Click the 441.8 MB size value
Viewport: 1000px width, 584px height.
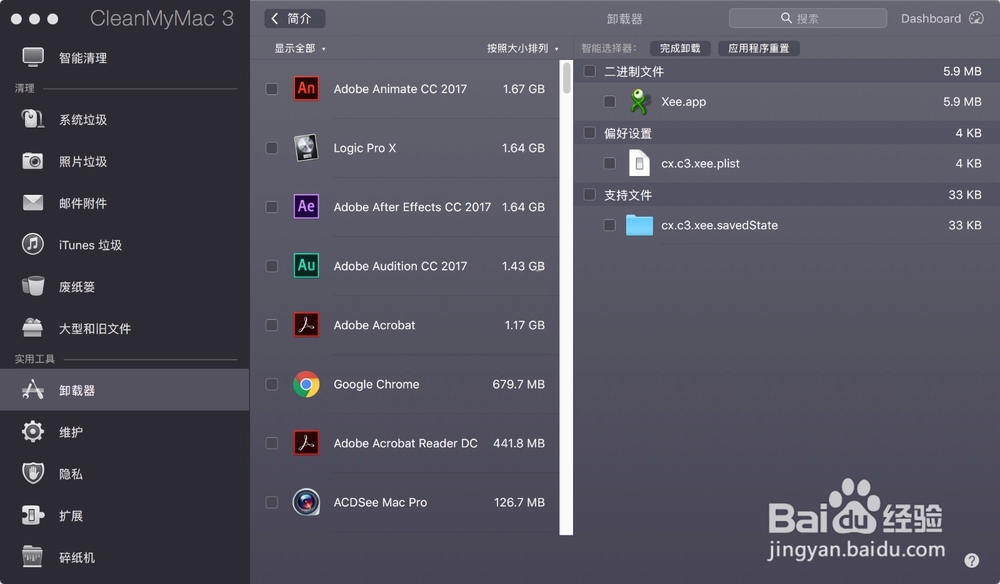coord(518,443)
